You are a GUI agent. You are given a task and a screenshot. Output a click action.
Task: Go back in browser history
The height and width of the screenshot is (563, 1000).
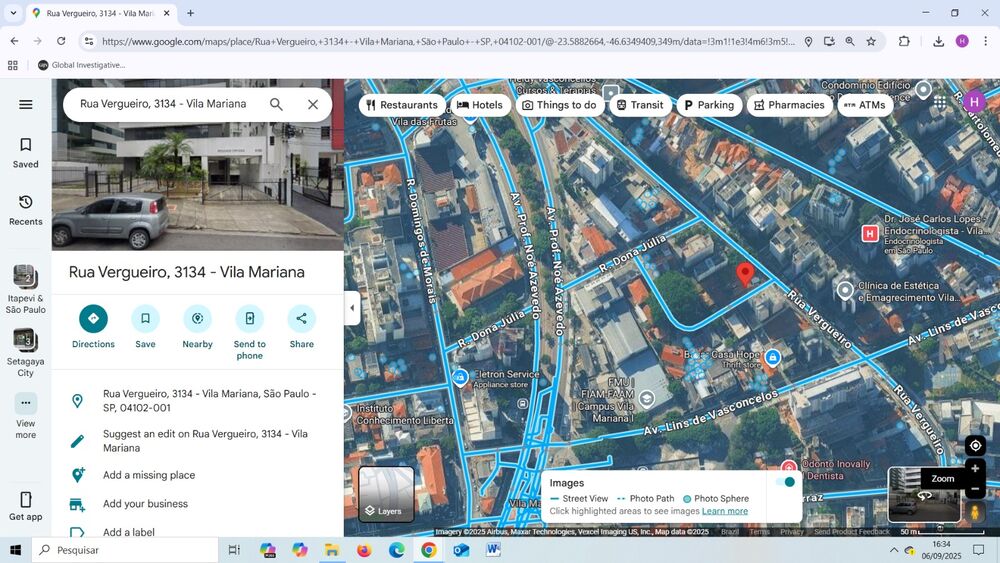pos(15,41)
